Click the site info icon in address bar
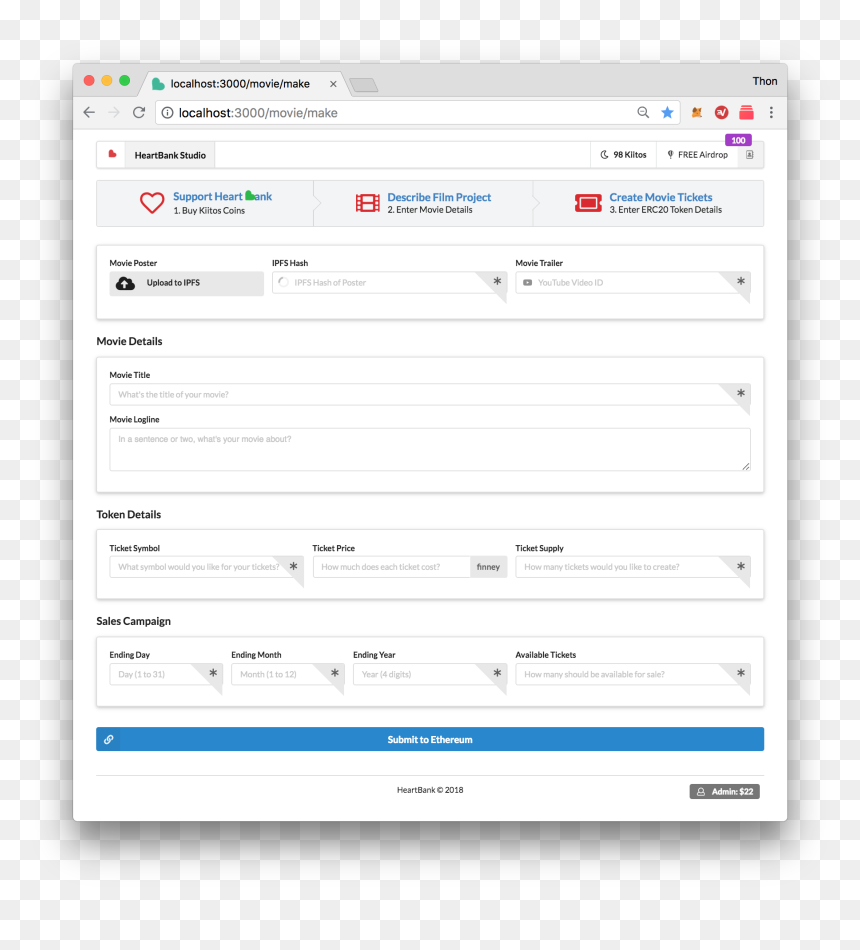Image resolution: width=860 pixels, height=950 pixels. pyautogui.click(x=168, y=113)
